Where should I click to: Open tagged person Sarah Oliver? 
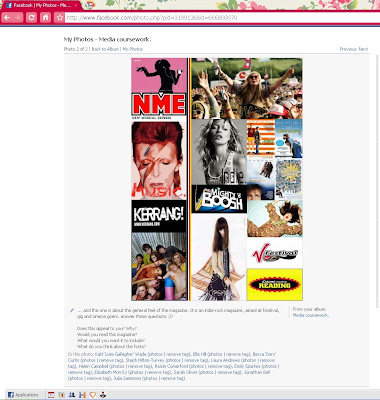(186, 372)
